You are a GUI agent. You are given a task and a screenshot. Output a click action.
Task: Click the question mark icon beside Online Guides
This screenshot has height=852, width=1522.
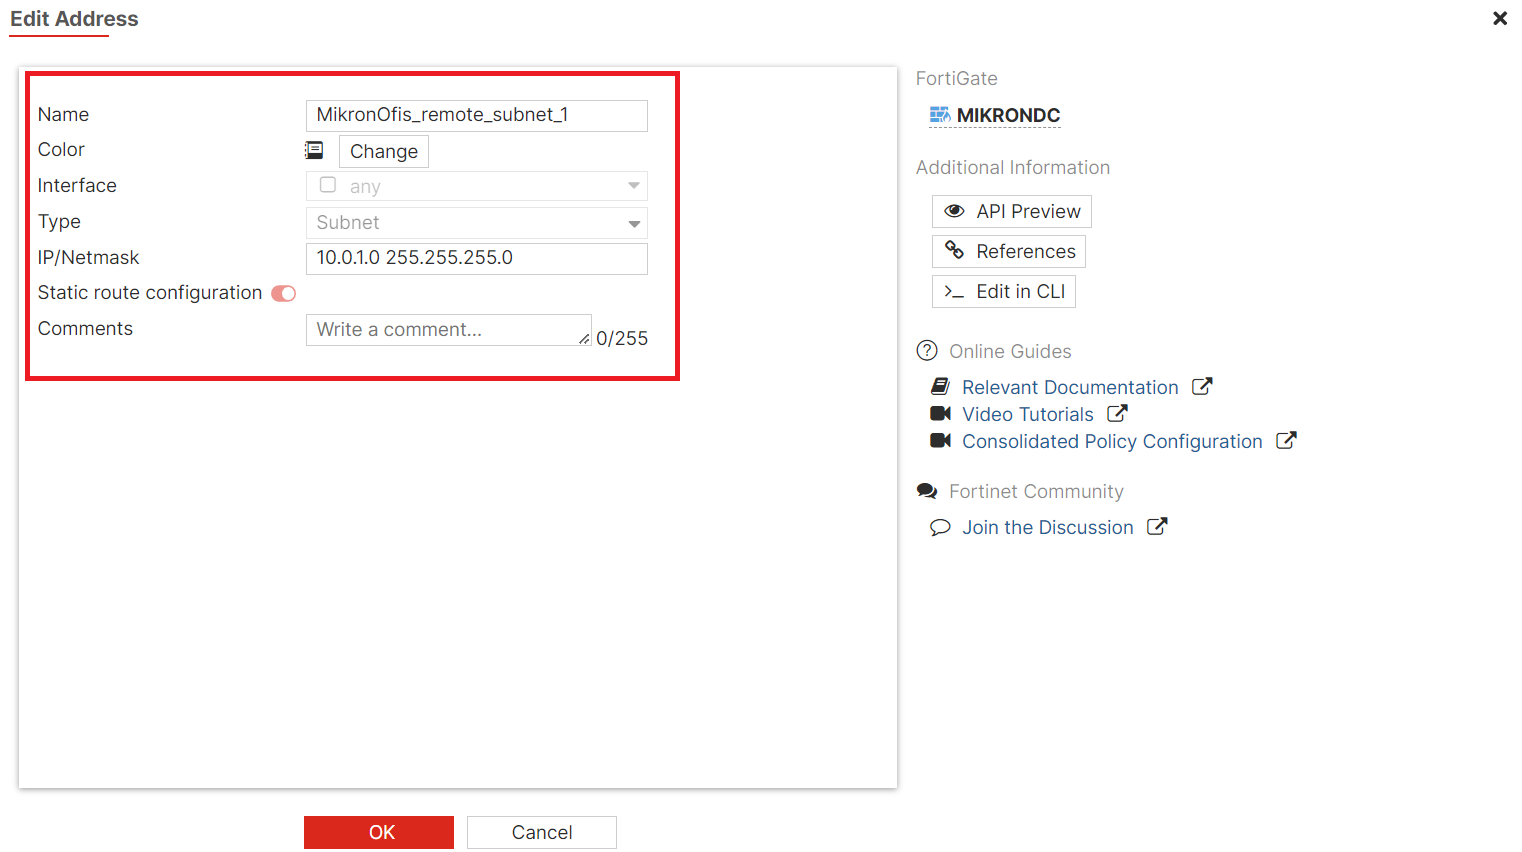[x=927, y=351]
